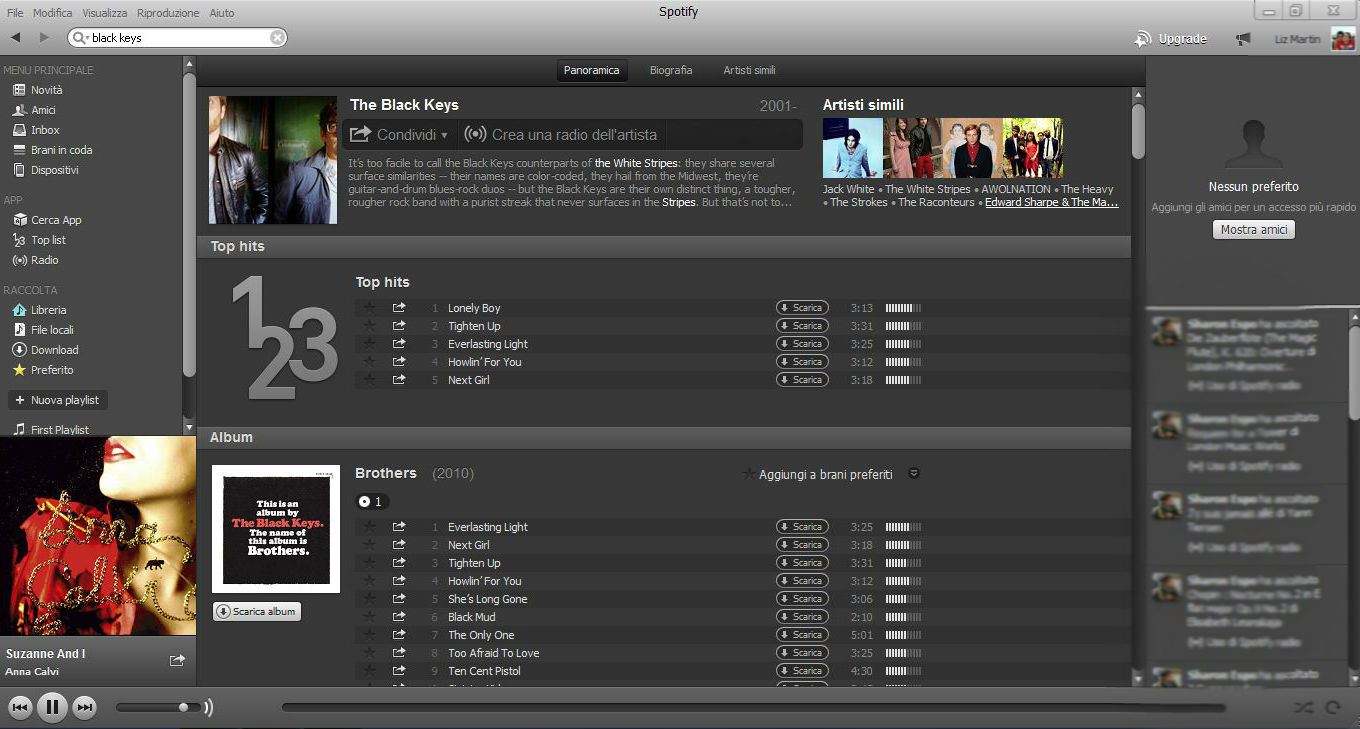
Task: Adjust the volume slider
Action: (x=160, y=708)
